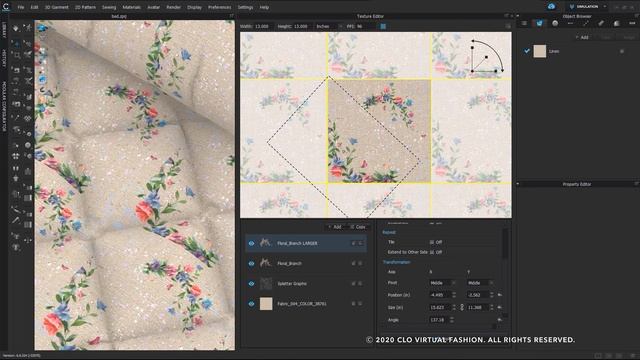Hide the Splatter Graphic layer
The height and width of the screenshot is (360, 640).
coord(251,283)
